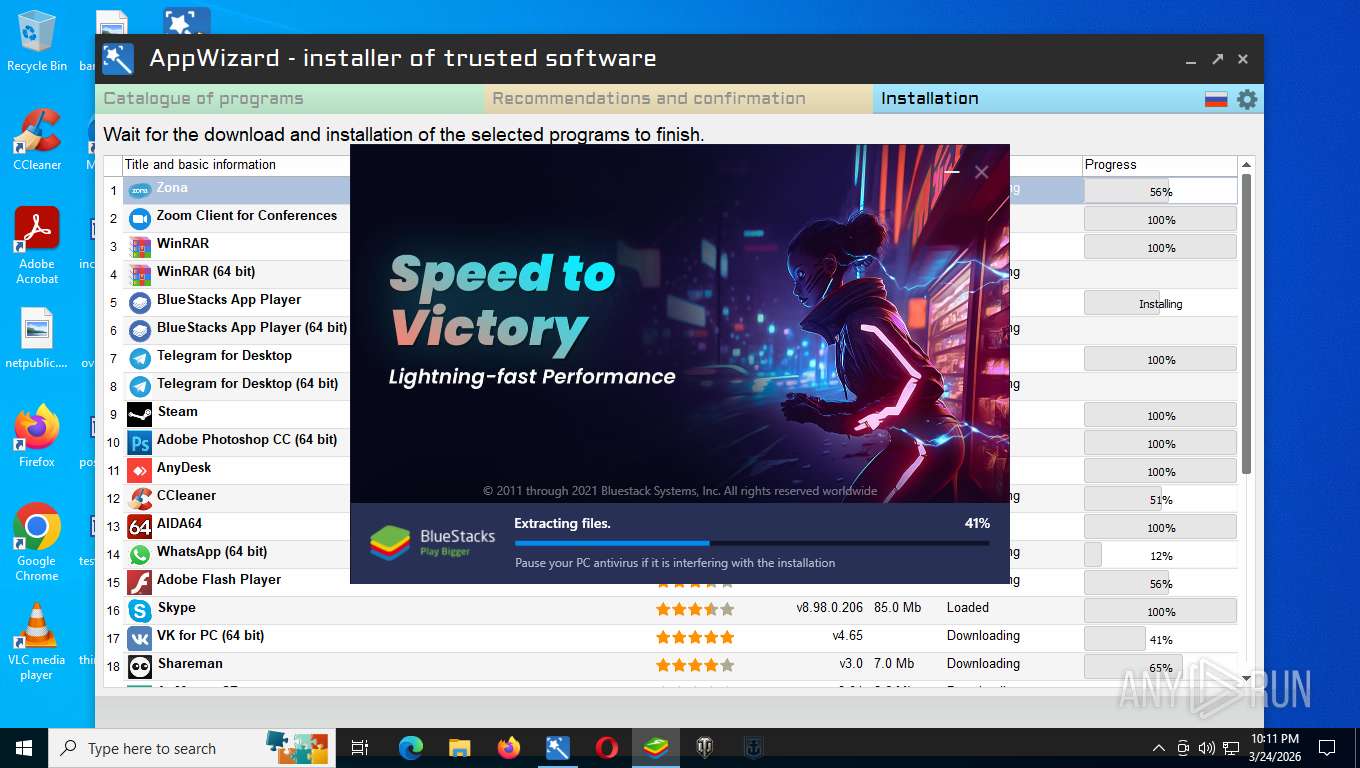Screen dimensions: 1360x768
Task: Click the Skype star rating
Action: [695, 609]
